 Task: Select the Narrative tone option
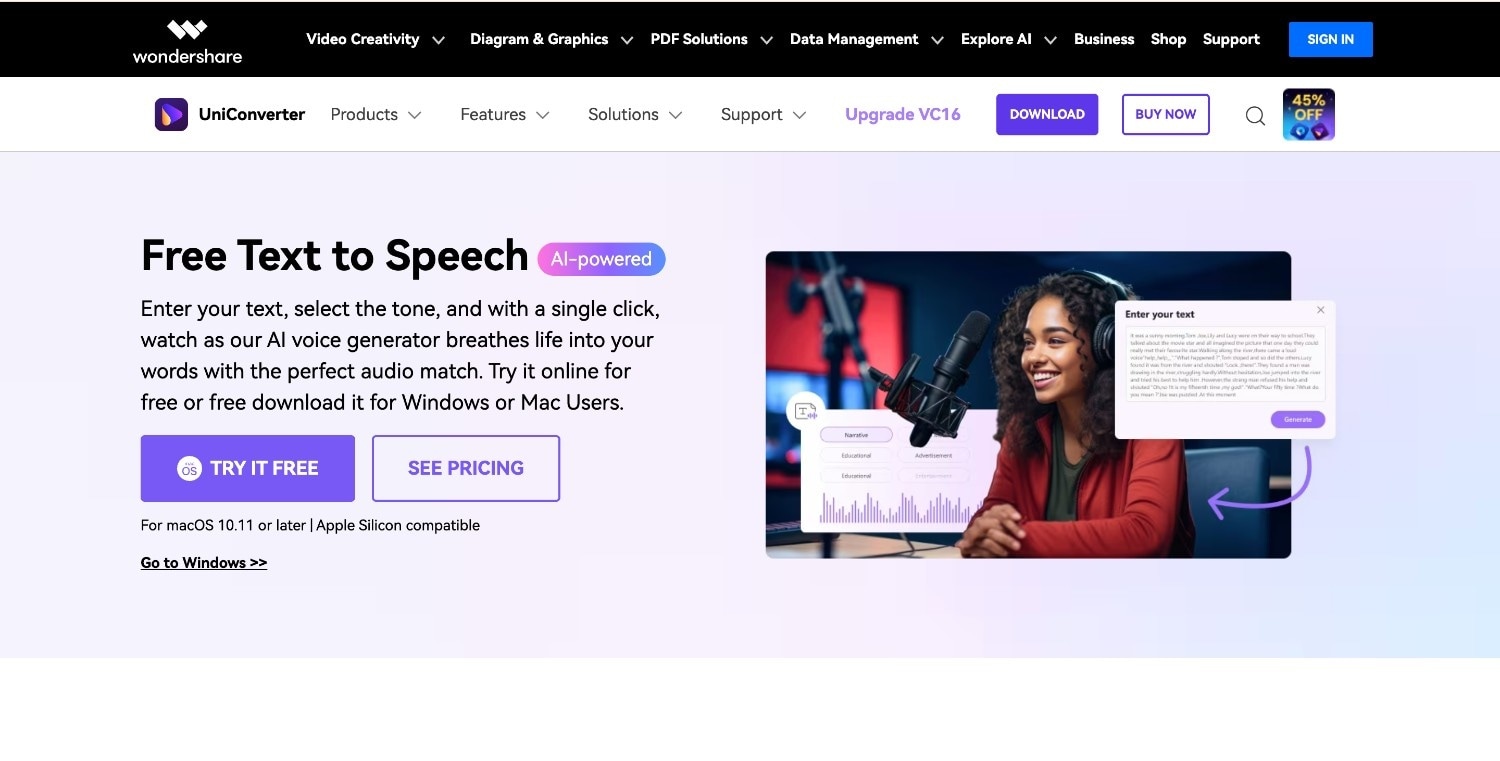856,435
